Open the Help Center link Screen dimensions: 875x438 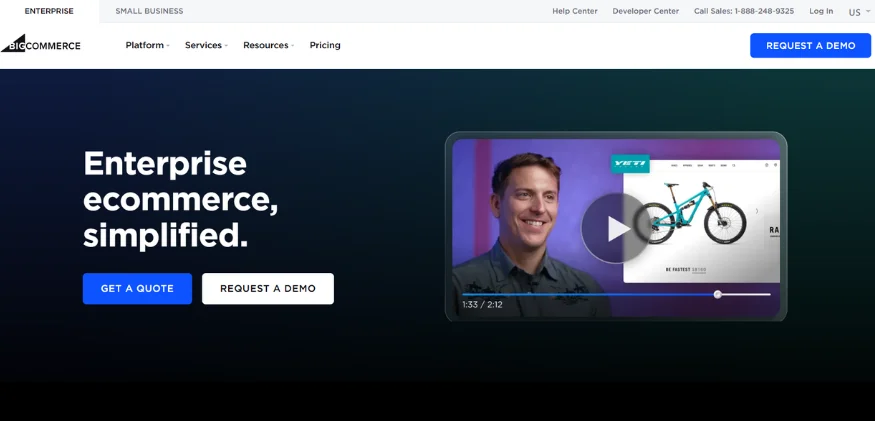pos(575,11)
